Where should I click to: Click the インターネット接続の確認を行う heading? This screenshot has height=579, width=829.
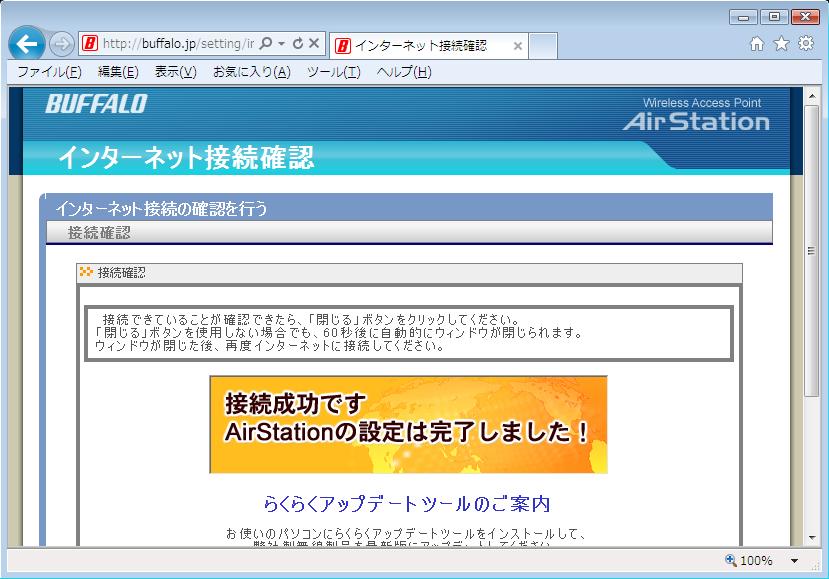pos(161,208)
